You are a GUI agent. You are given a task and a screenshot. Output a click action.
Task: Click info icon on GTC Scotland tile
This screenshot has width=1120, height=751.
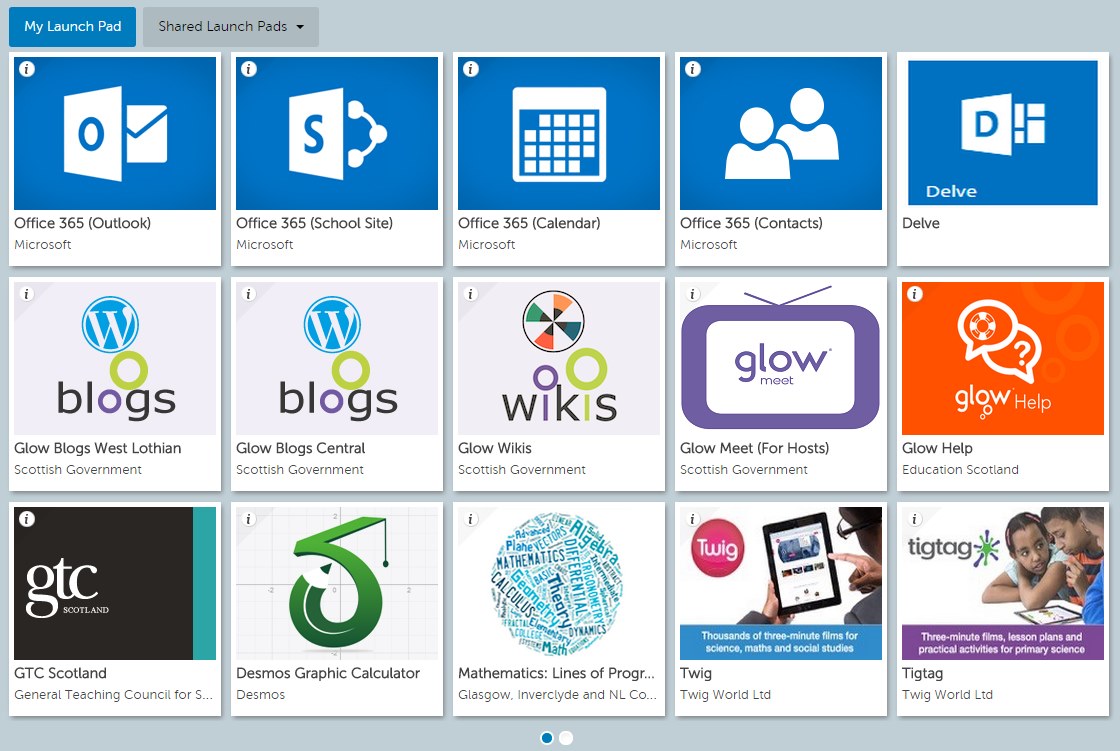pyautogui.click(x=27, y=519)
